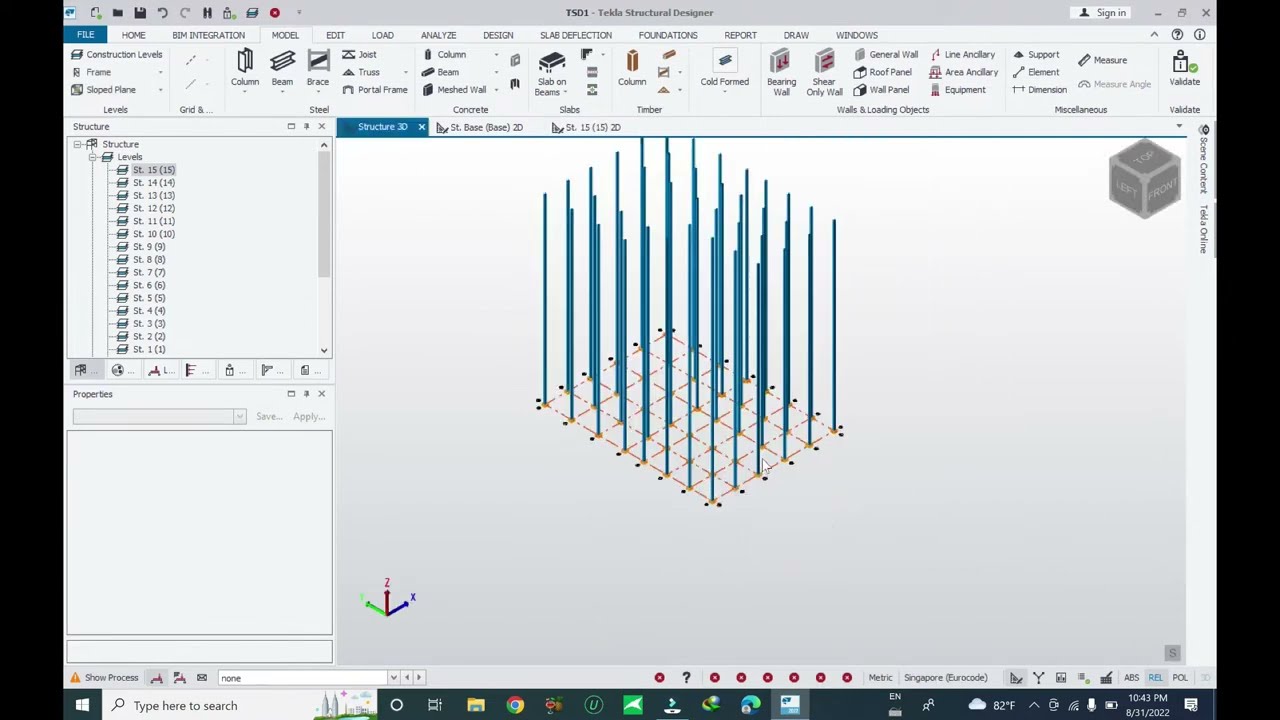Viewport: 1280px width, 720px height.
Task: Select the steel Beam tool
Action: pyautogui.click(x=282, y=69)
